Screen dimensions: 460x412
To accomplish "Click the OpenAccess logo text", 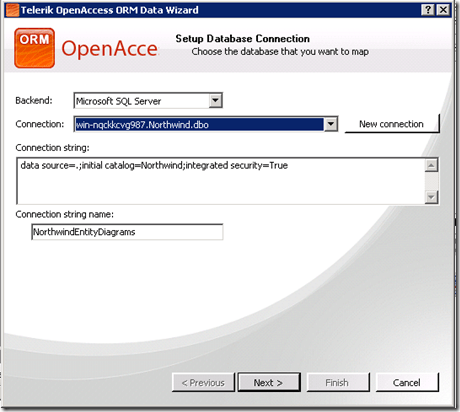I will pyautogui.click(x=110, y=49).
